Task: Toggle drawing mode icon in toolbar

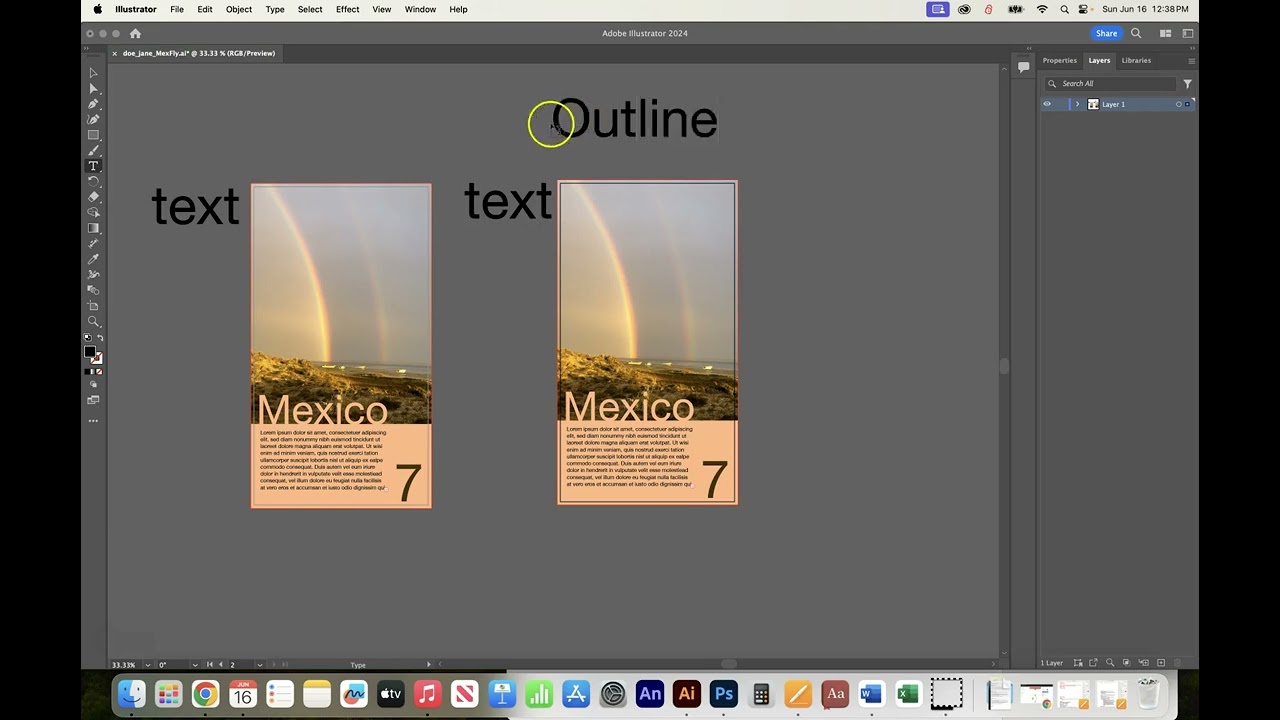Action: pos(93,384)
